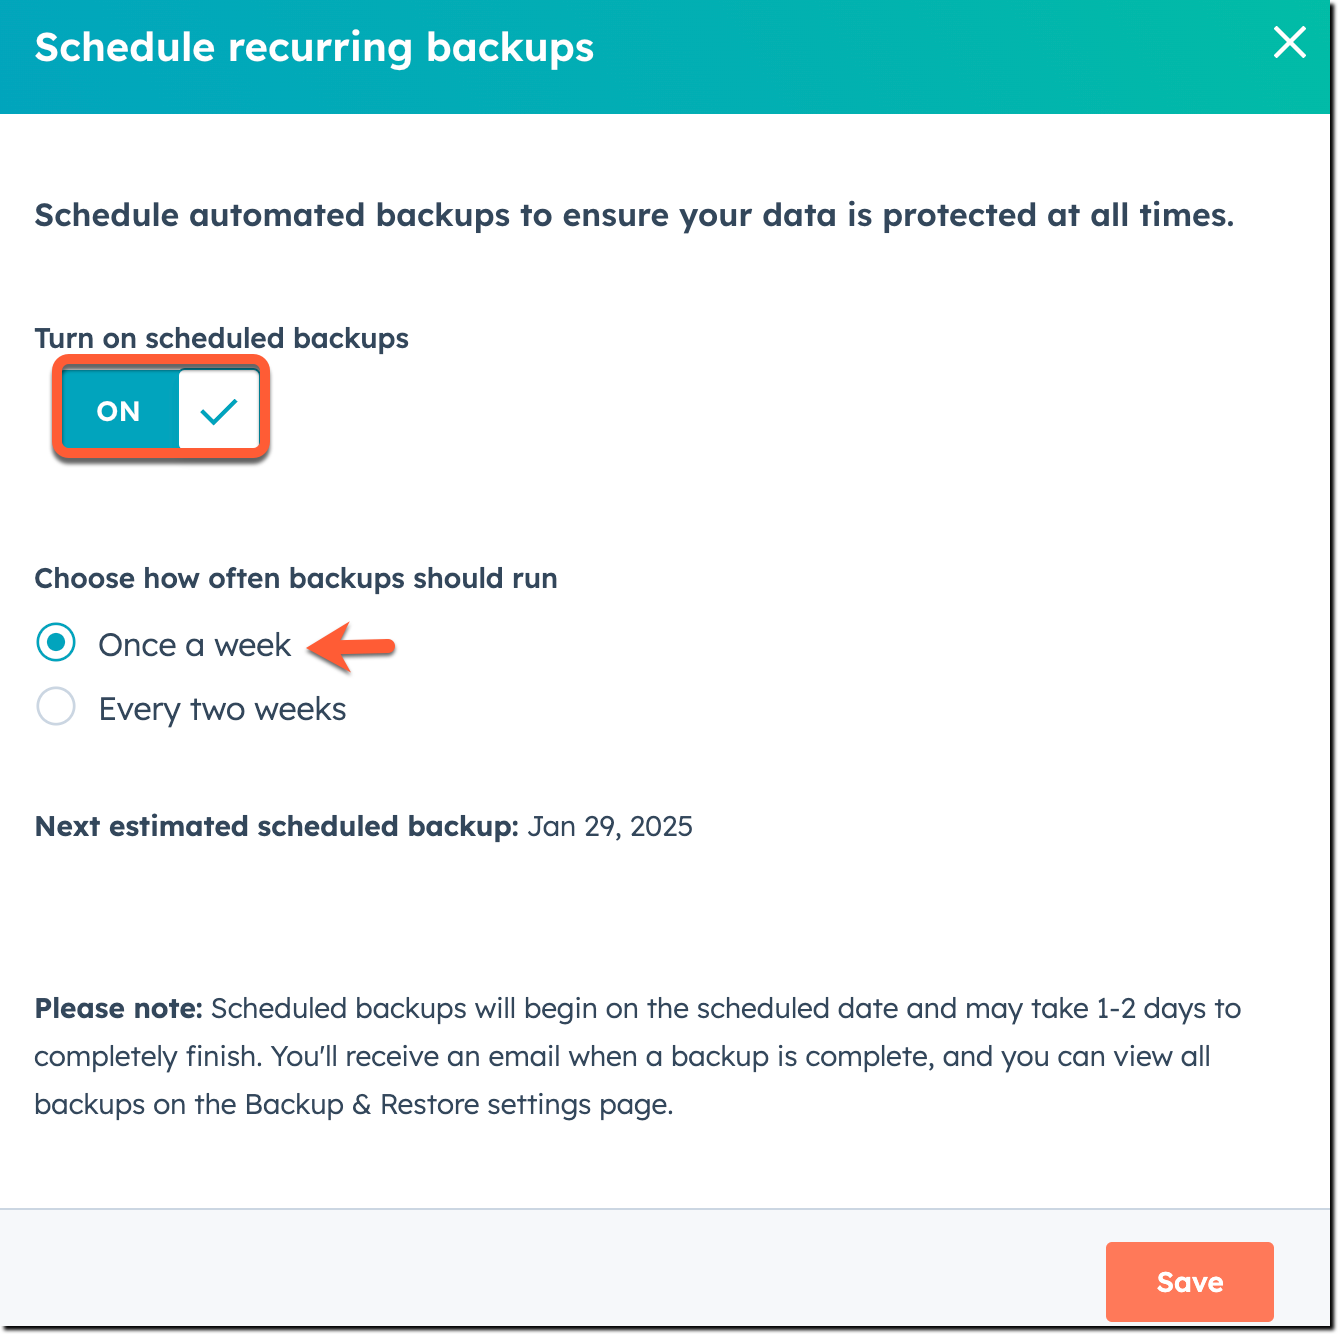Click the selected radio indicator for Once a week
Viewport: 1338px width, 1334px height.
point(55,644)
